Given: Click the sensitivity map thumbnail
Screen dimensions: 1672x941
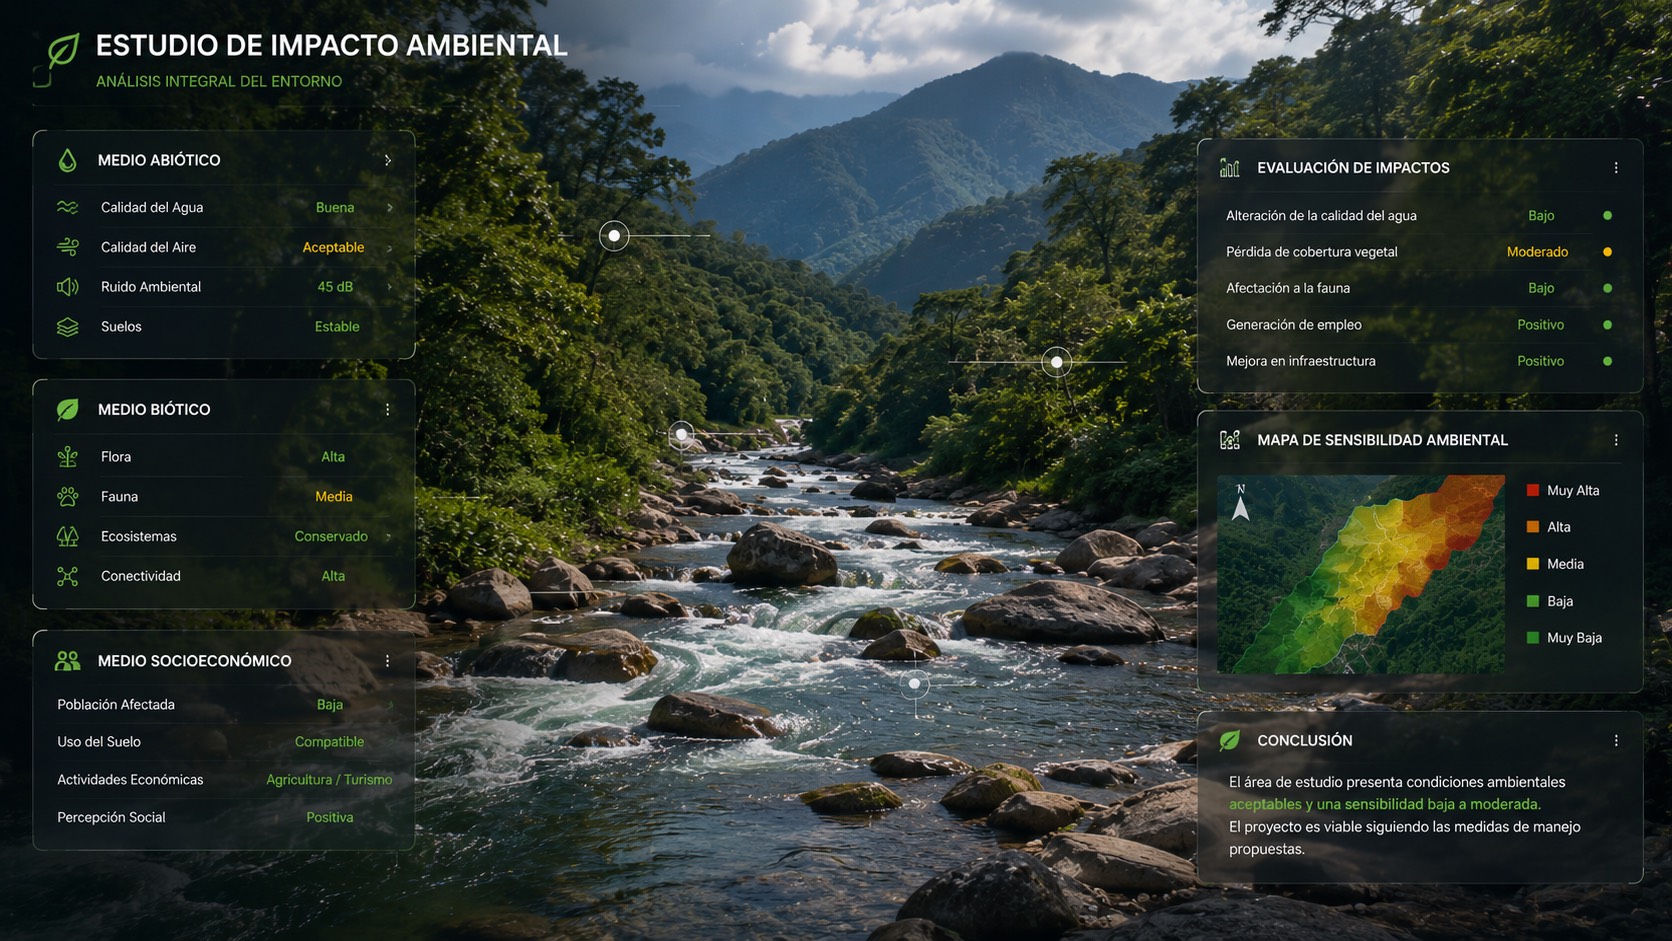Looking at the screenshot, I should tap(1361, 574).
